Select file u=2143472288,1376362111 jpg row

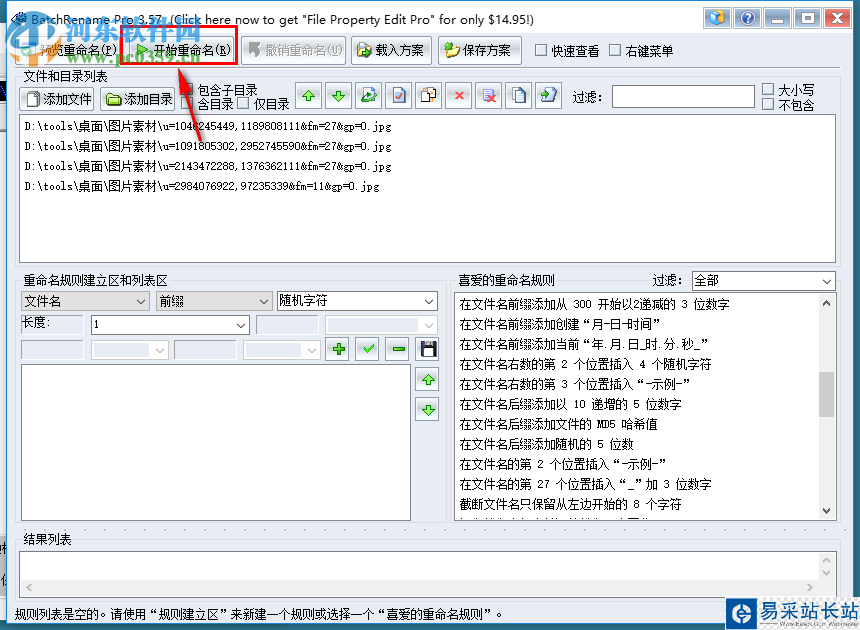208,166
